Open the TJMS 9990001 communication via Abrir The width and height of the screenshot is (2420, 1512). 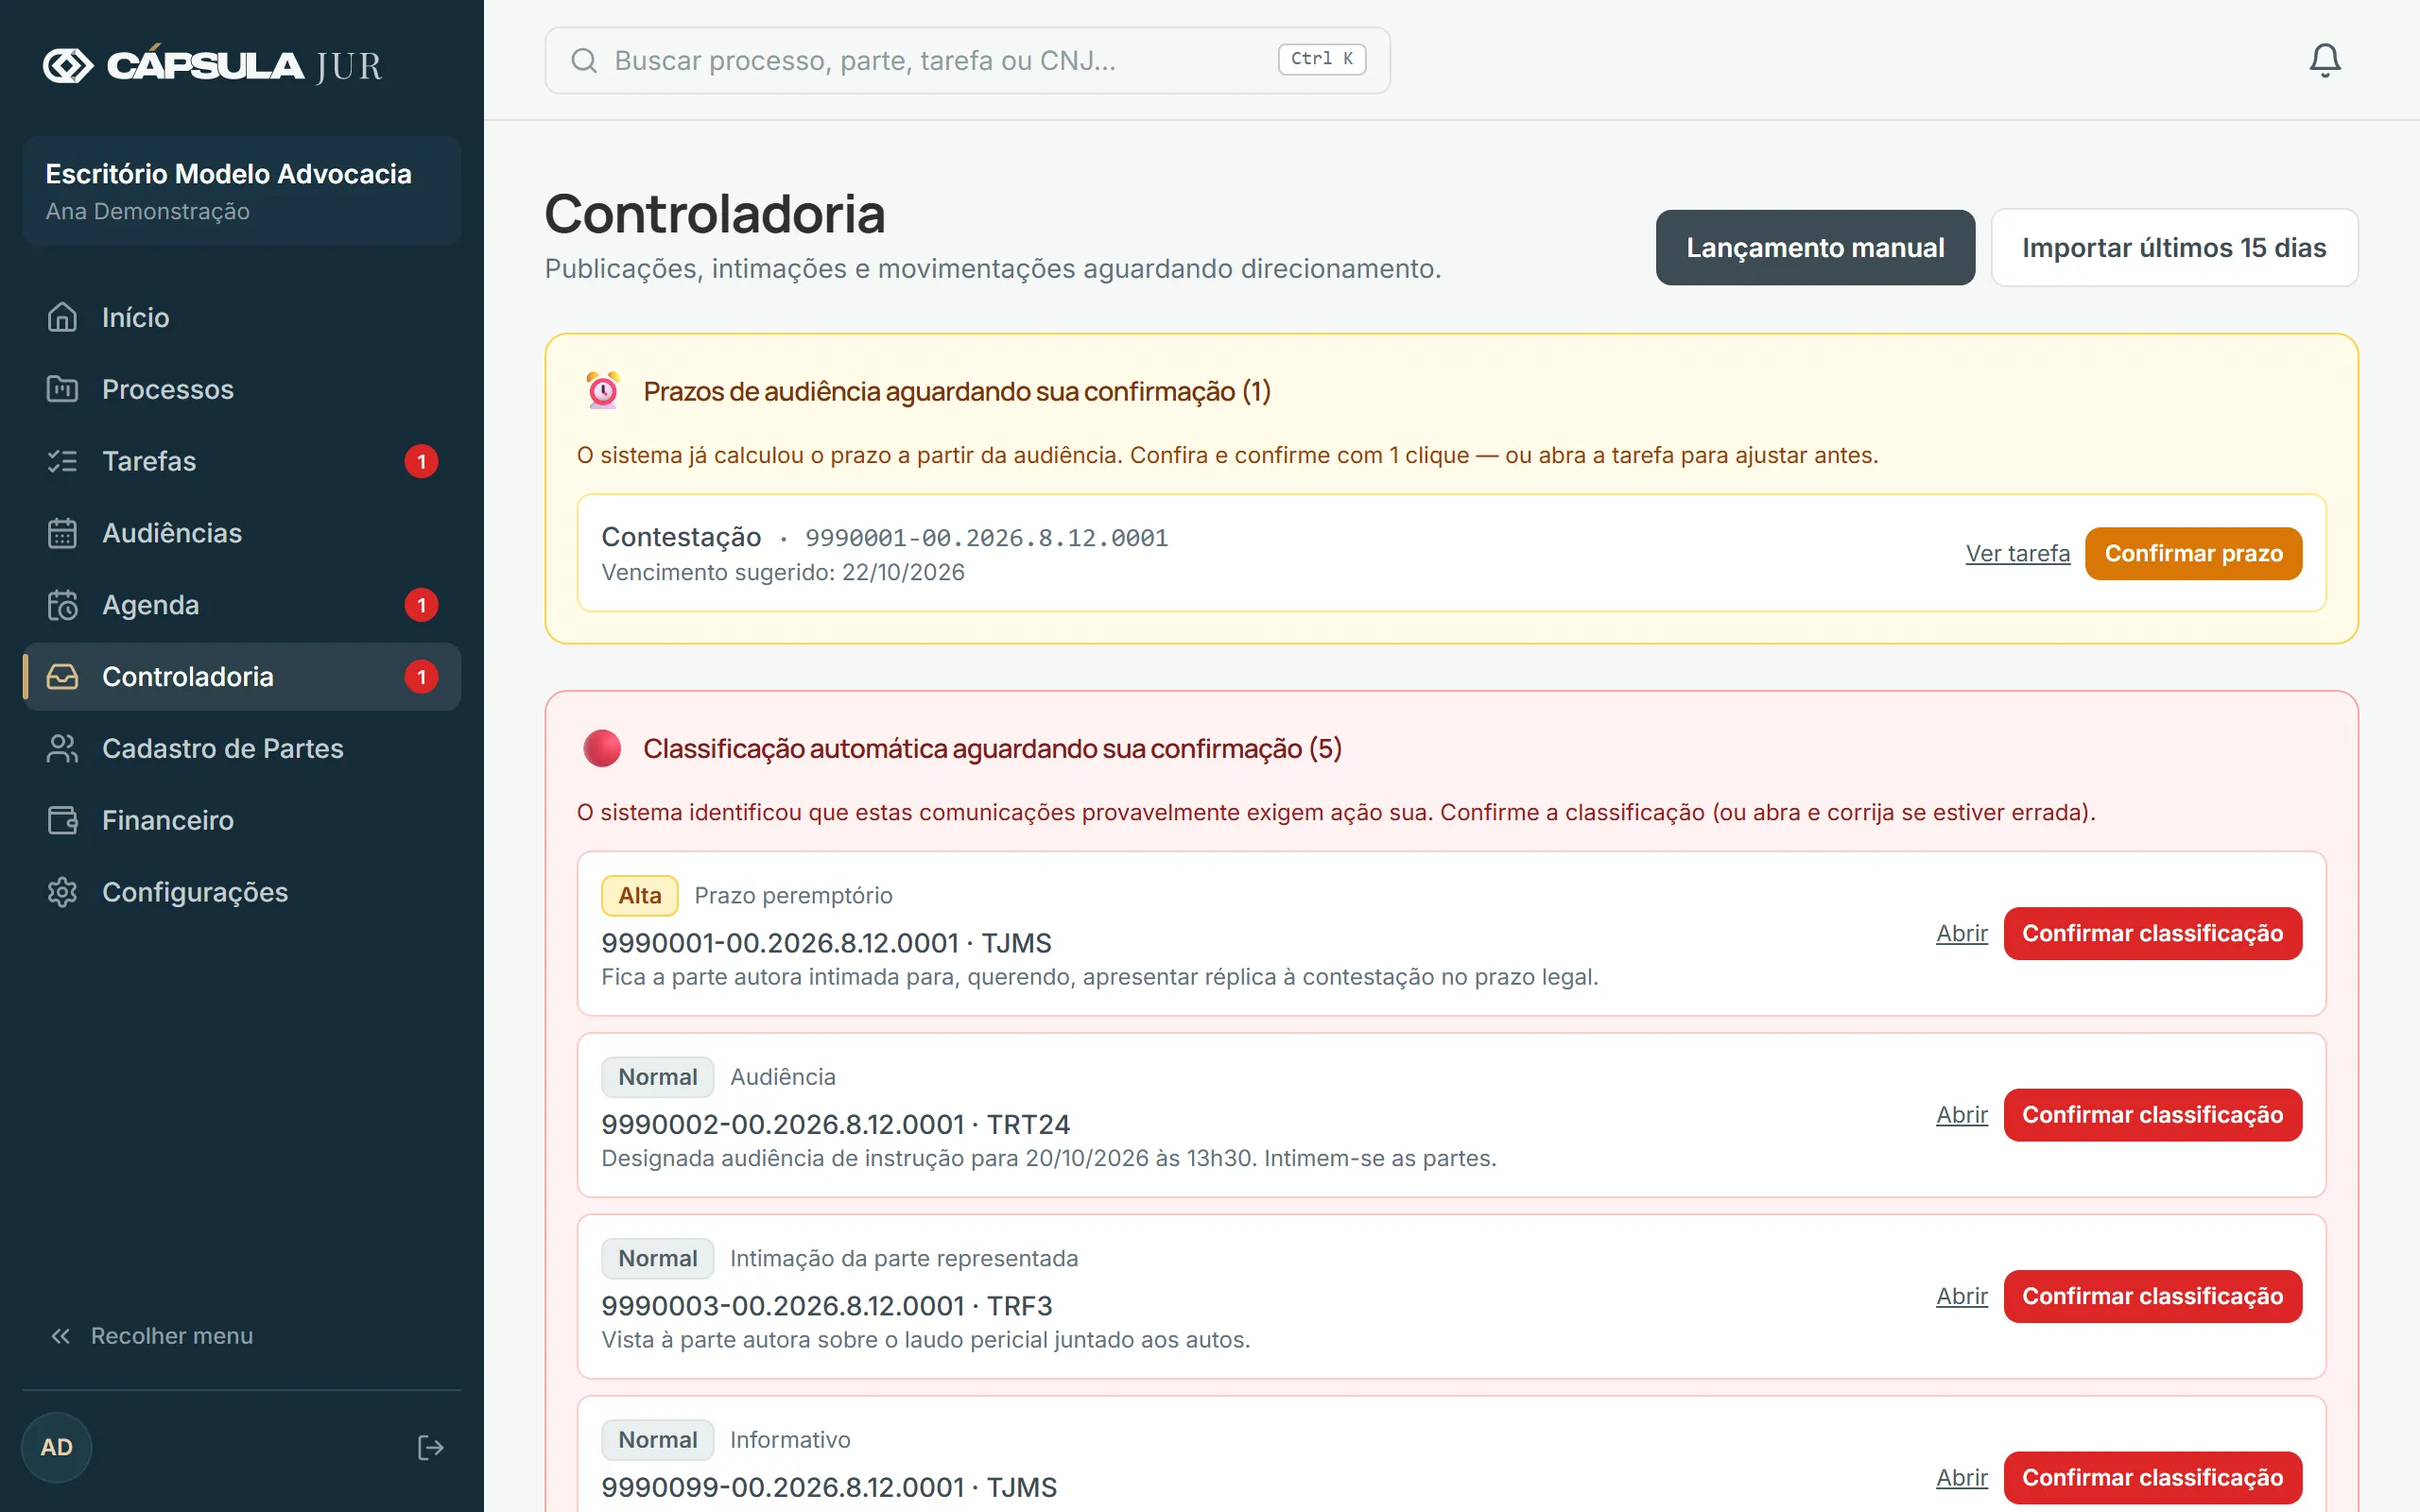coord(1961,933)
